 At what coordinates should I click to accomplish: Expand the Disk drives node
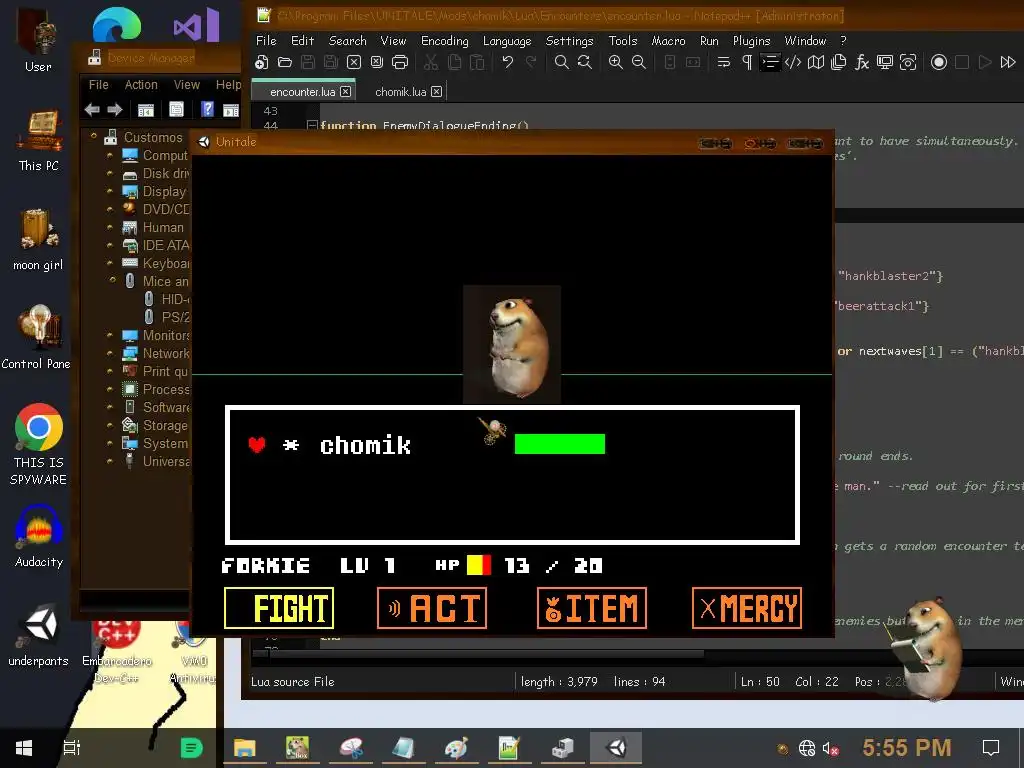pos(110,174)
